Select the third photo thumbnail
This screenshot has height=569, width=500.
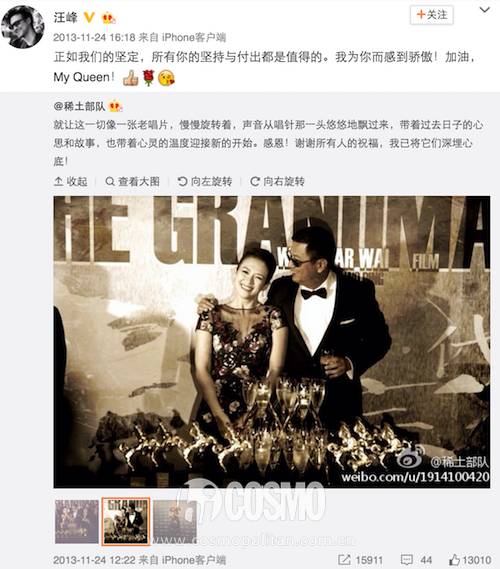(x=175, y=521)
